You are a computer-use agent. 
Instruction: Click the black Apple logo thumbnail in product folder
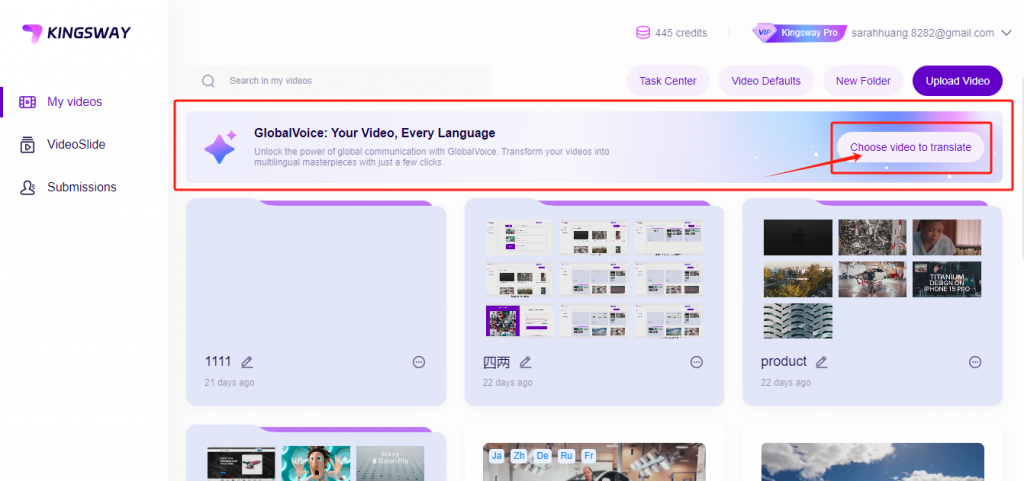(798, 237)
